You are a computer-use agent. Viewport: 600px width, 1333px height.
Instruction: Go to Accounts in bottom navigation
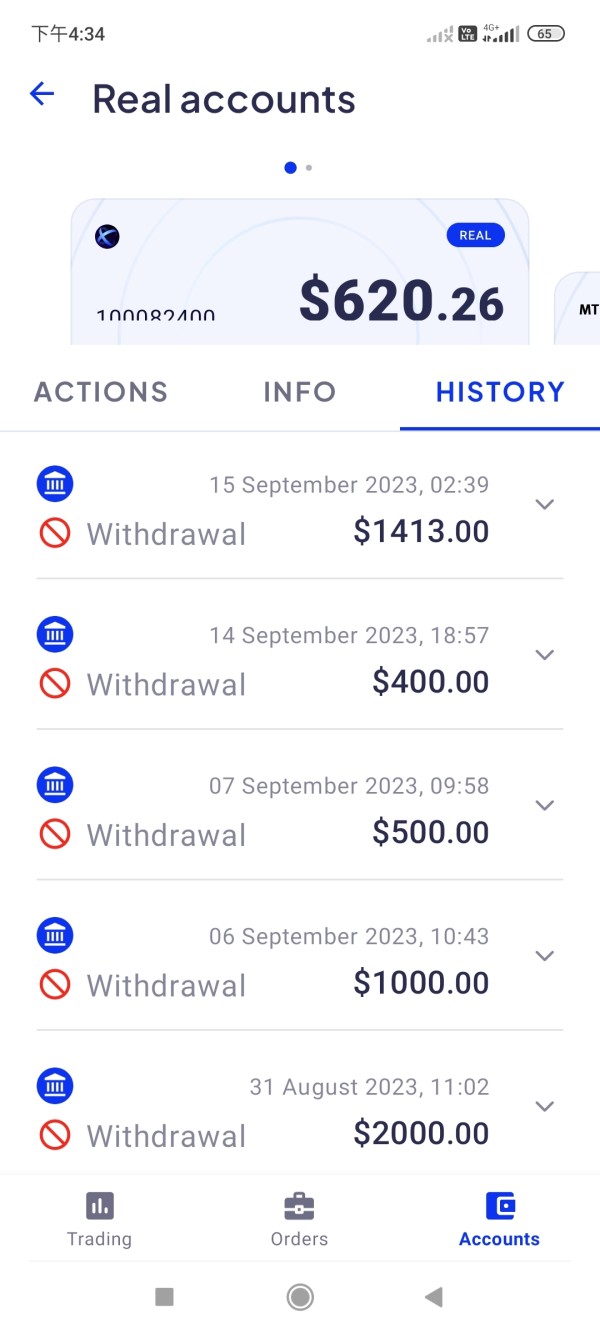(499, 1220)
